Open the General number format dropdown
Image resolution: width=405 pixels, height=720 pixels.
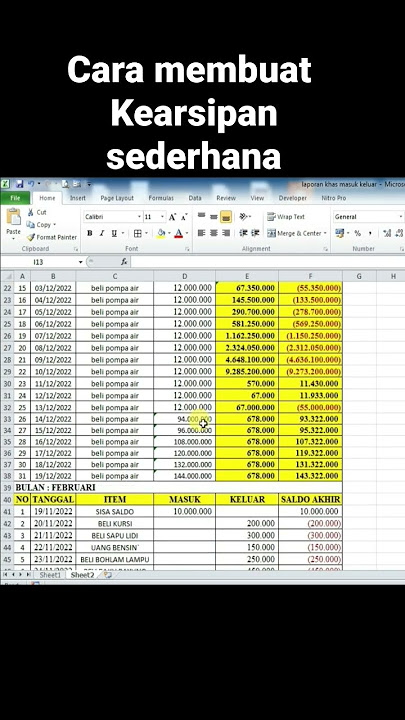401,217
